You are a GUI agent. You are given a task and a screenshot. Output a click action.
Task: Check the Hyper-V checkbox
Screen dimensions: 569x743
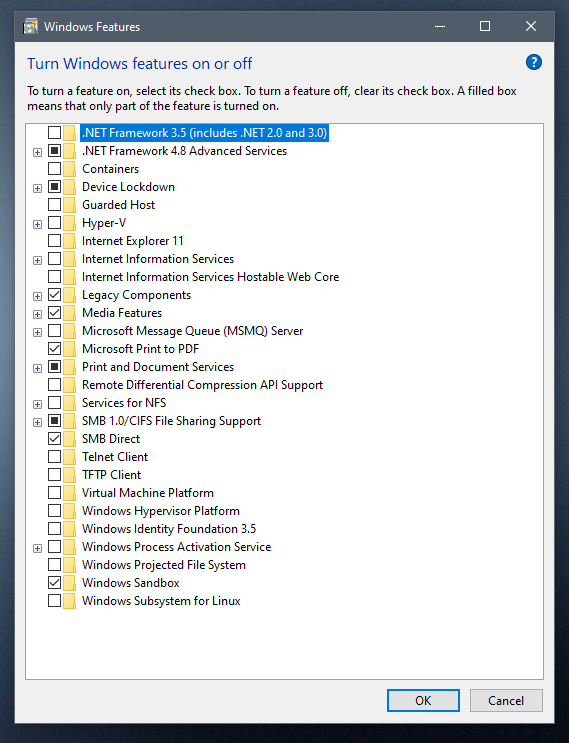(x=54, y=223)
